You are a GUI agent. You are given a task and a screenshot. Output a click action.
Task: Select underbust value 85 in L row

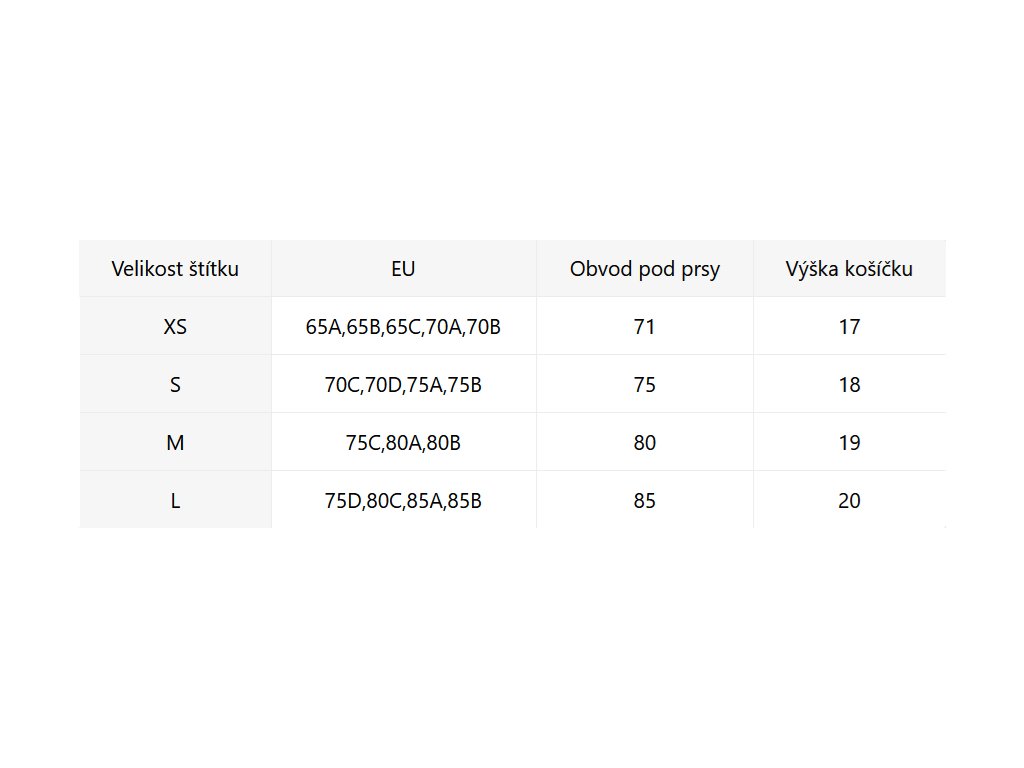click(x=645, y=501)
